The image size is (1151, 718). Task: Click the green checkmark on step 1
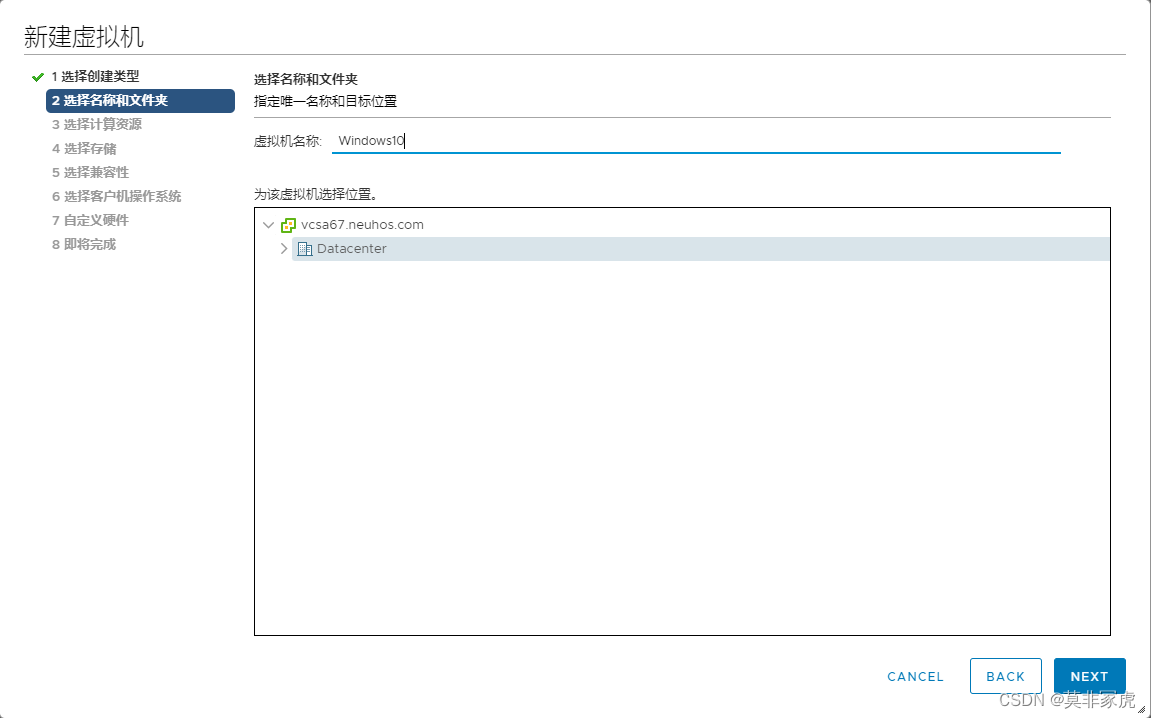pos(38,77)
